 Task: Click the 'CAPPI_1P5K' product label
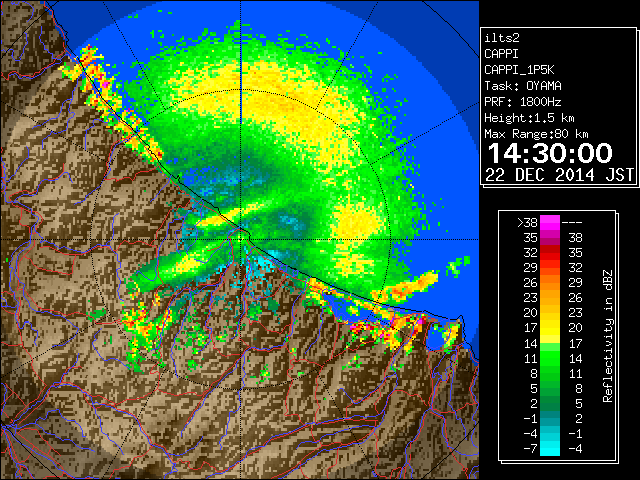pos(519,70)
